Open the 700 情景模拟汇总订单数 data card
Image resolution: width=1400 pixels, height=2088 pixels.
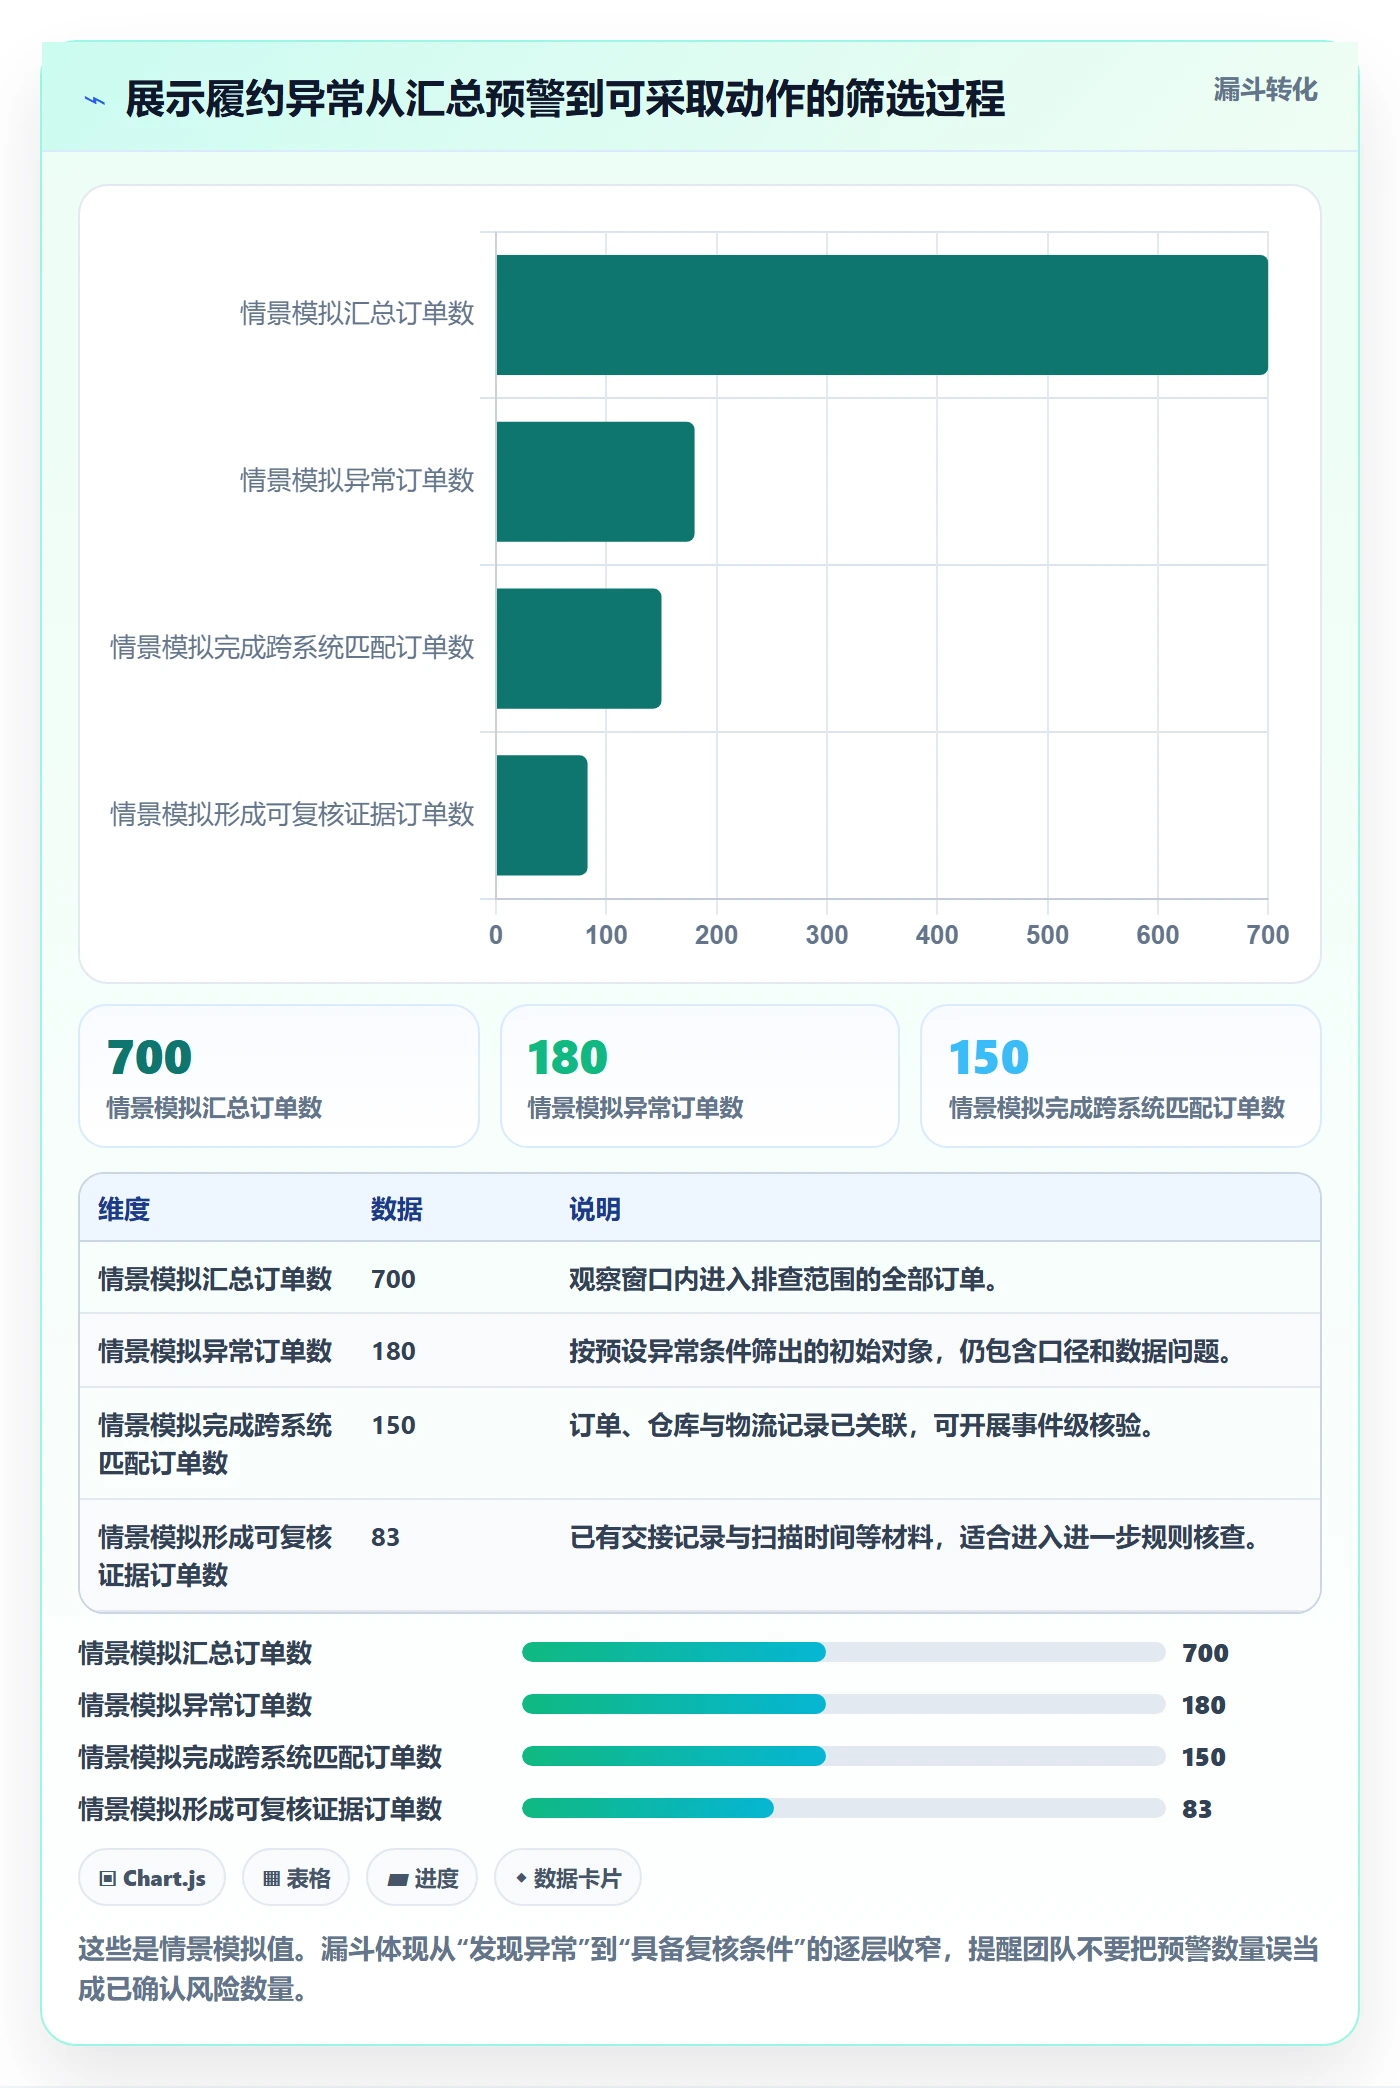click(279, 1076)
